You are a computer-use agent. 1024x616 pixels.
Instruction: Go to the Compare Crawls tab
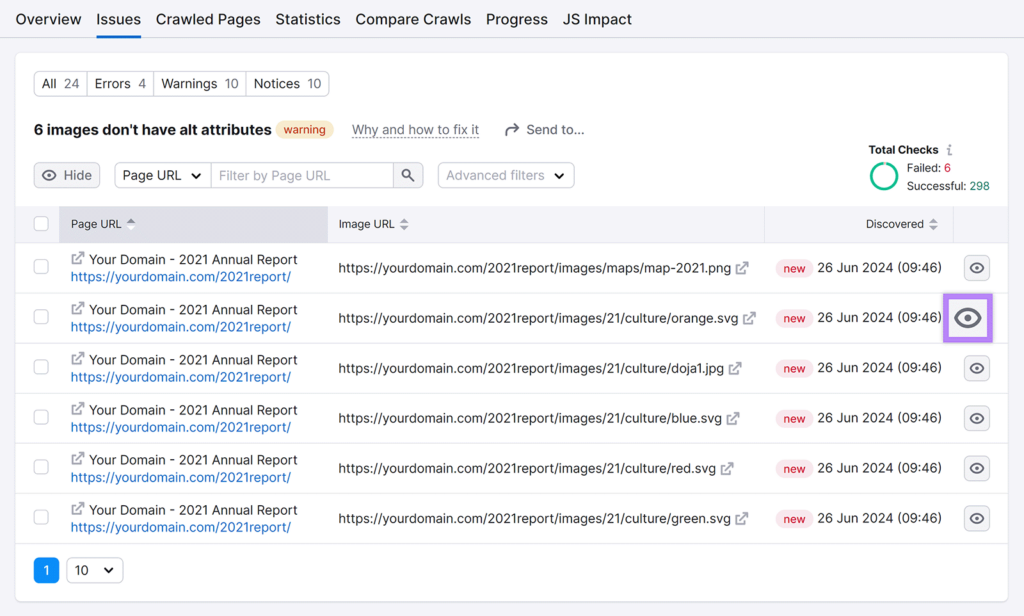coord(413,20)
